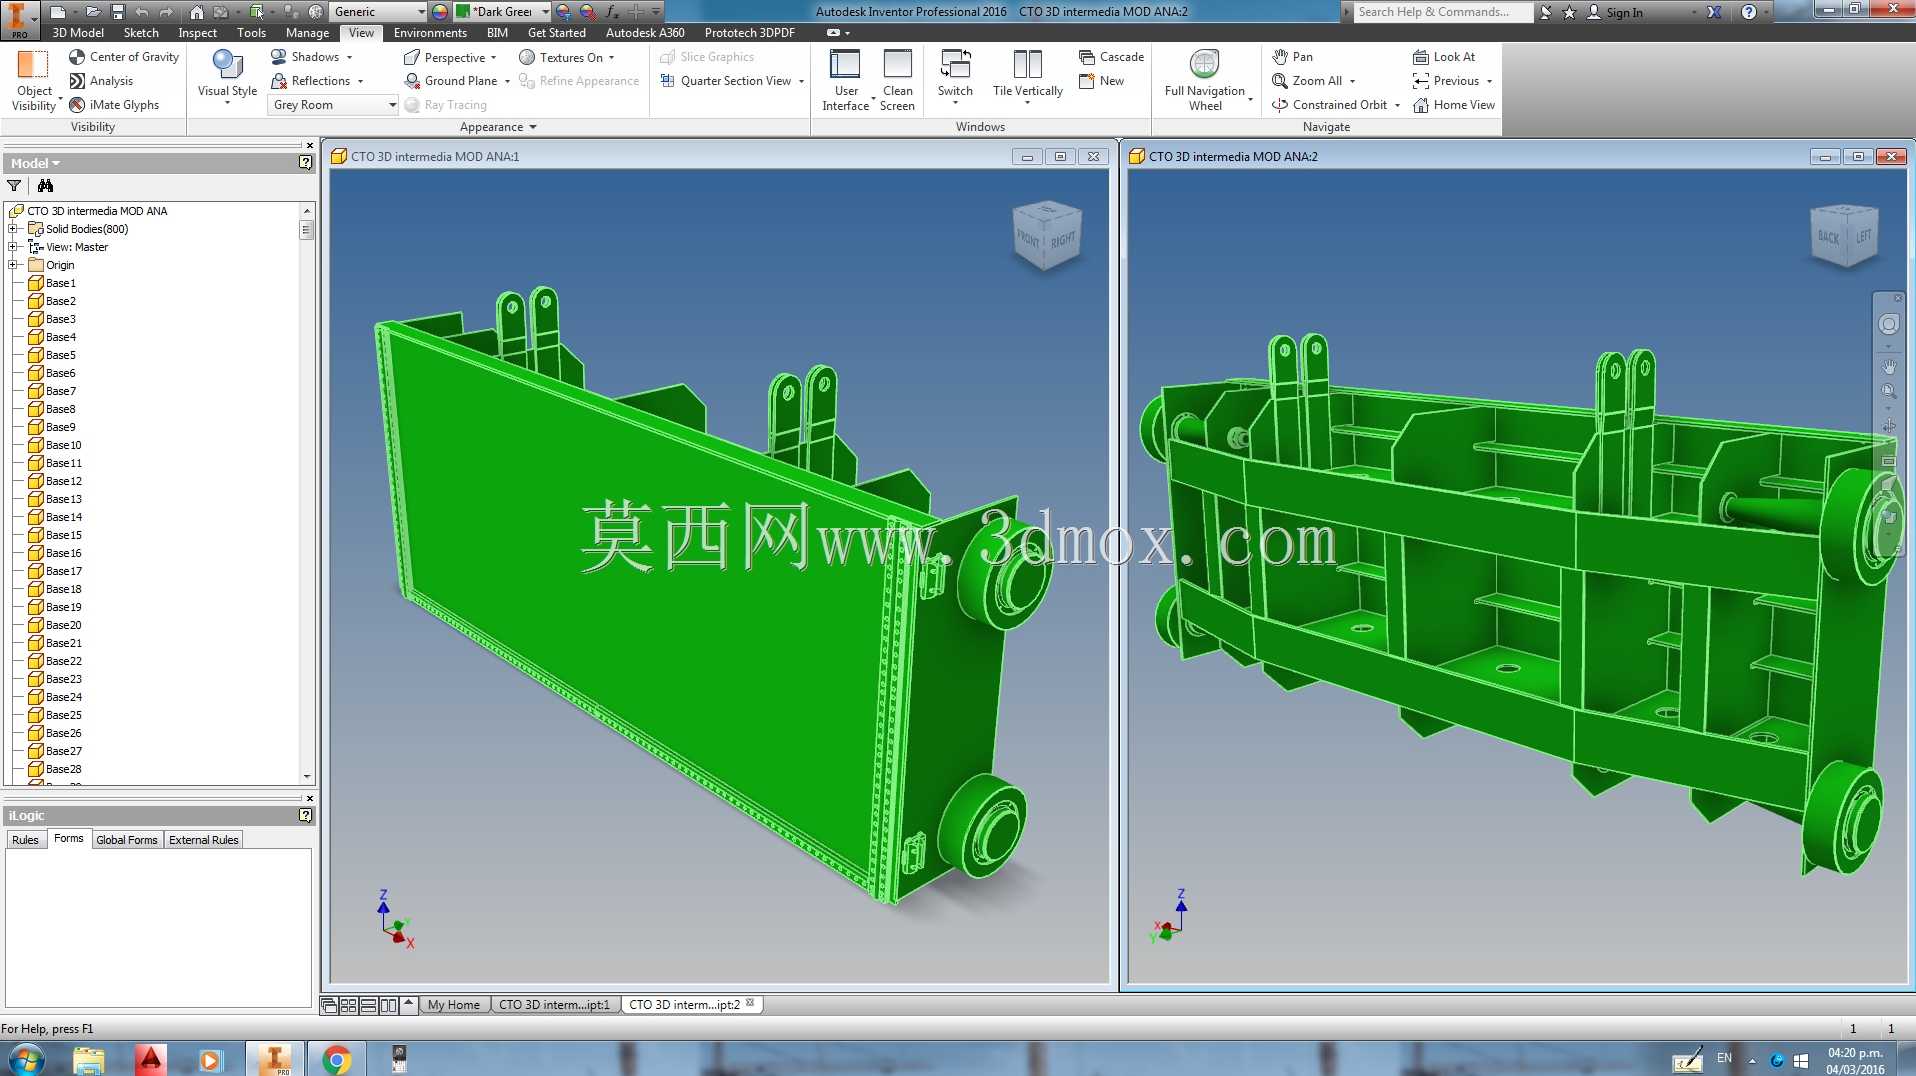Open the 3D Model ribbon tab

point(78,33)
